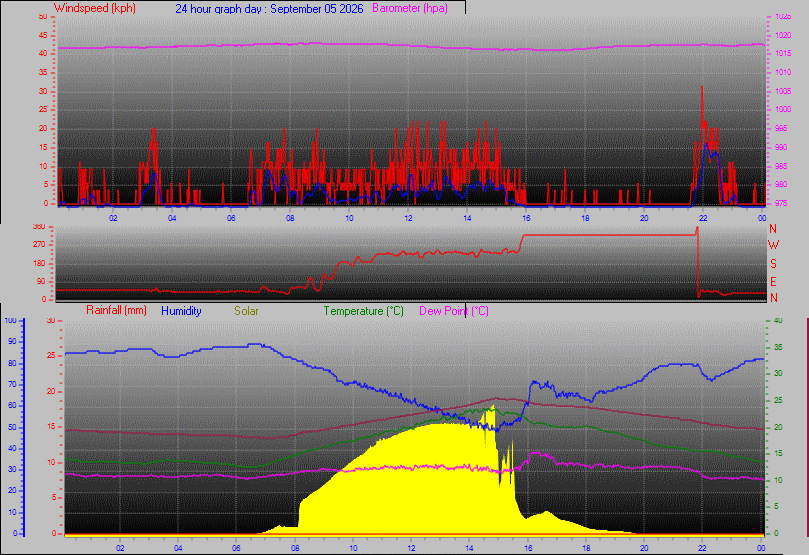
Task: Click the Humidity legend label
Action: pyautogui.click(x=181, y=311)
